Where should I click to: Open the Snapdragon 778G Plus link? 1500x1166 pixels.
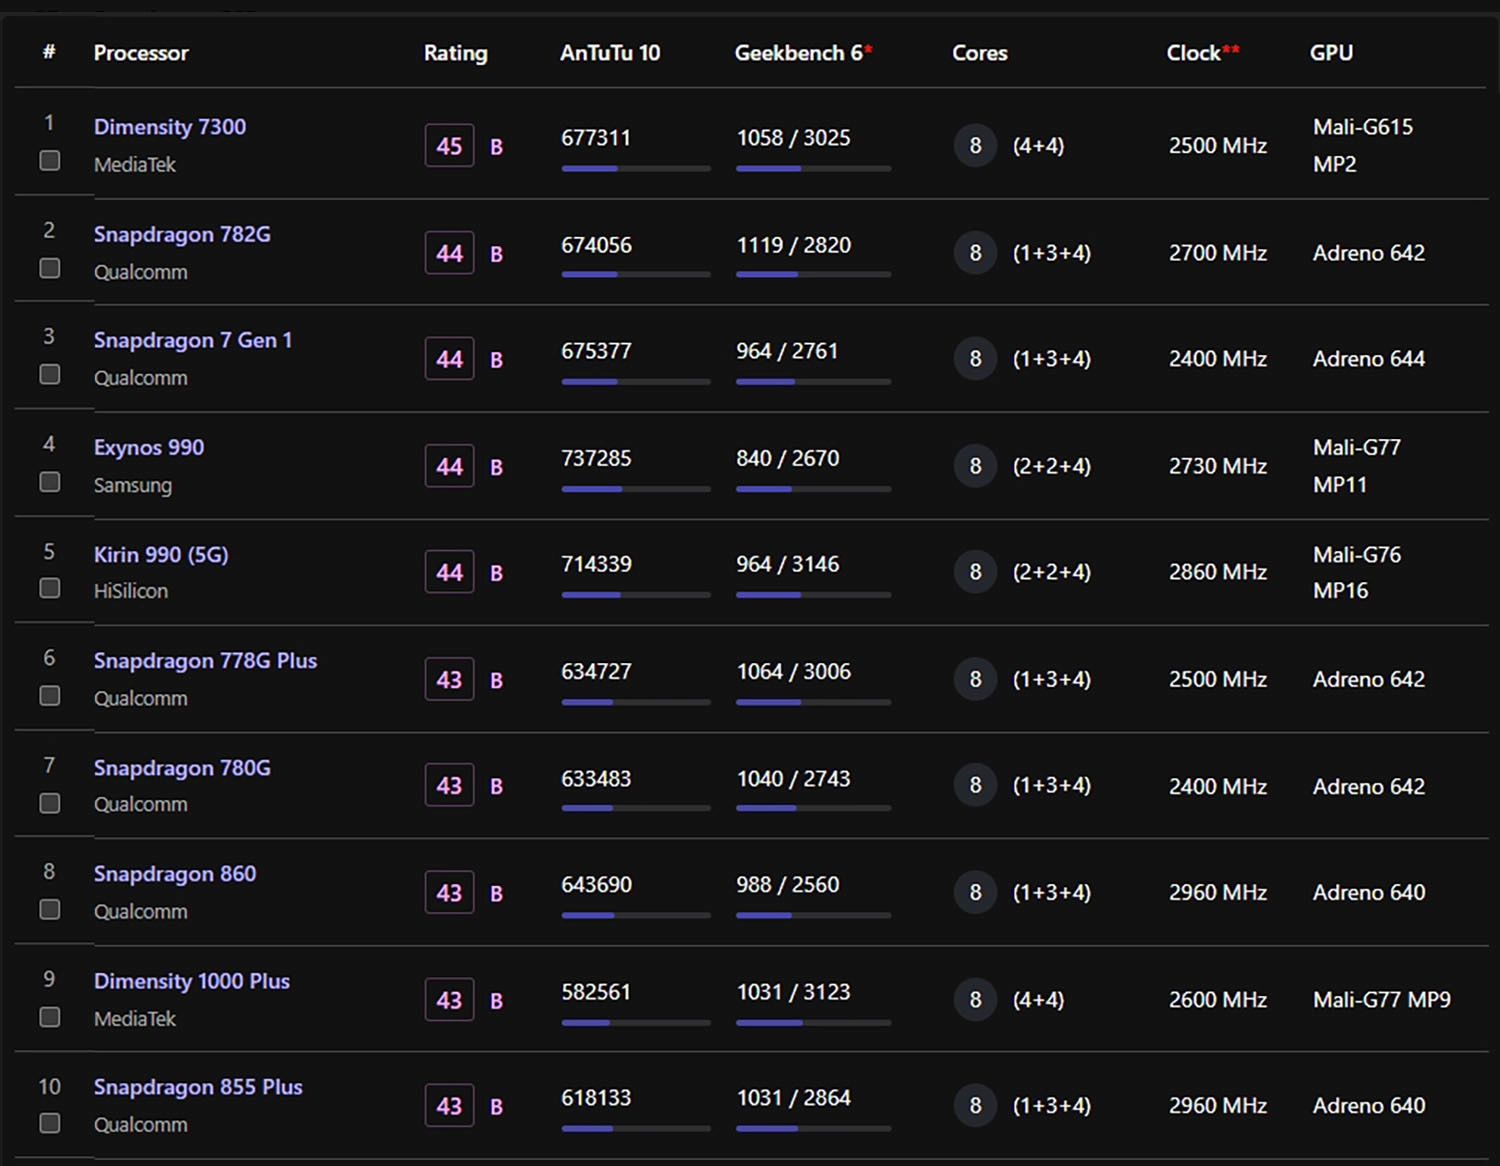[x=205, y=661]
